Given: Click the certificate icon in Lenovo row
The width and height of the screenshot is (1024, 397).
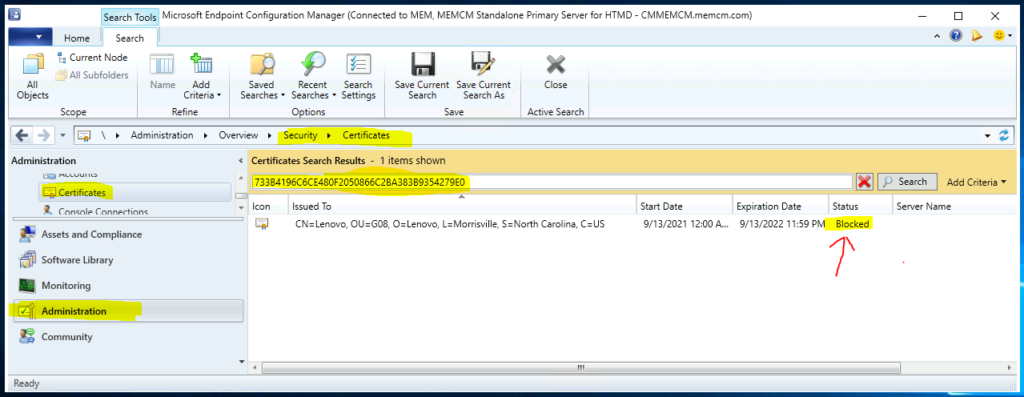Looking at the screenshot, I should tap(261, 224).
